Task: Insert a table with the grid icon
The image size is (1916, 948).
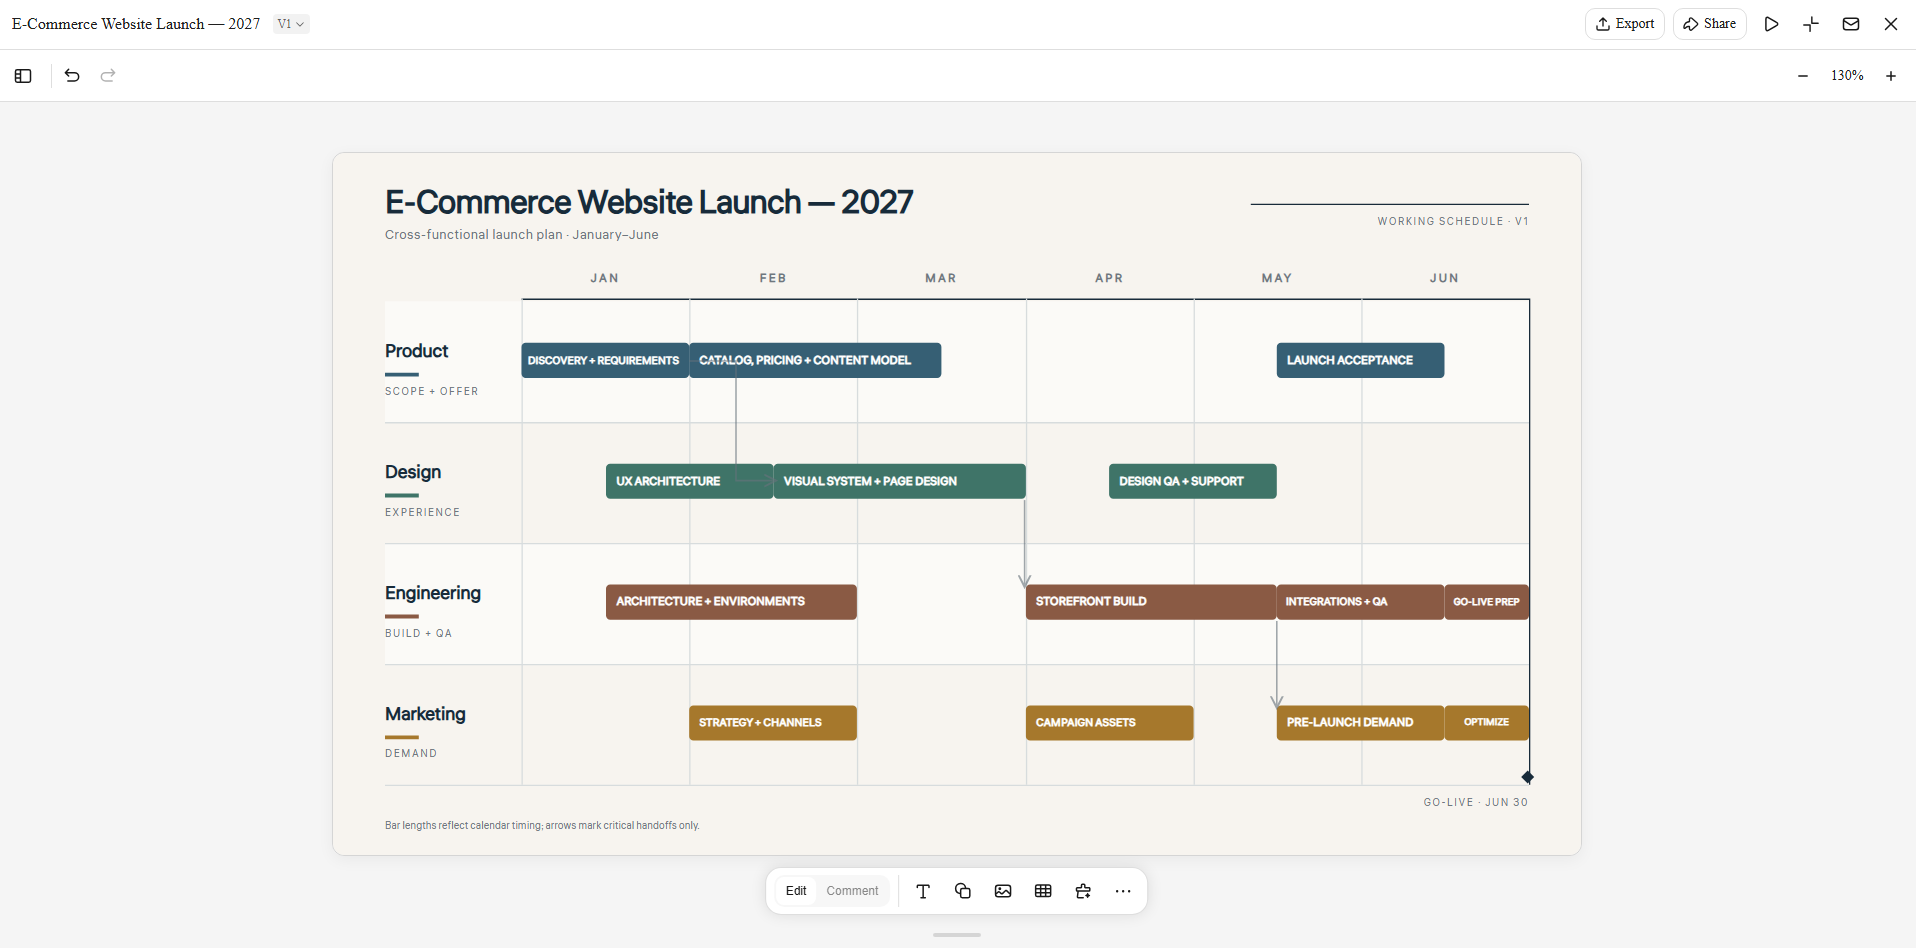Action: click(1043, 891)
